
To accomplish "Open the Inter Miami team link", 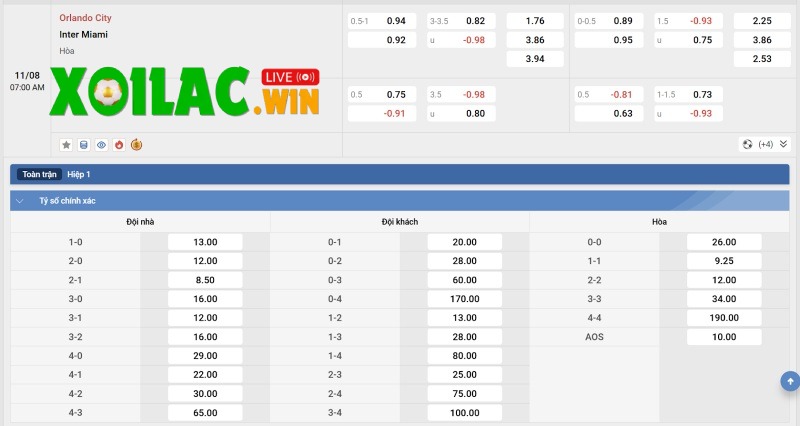I will point(83,34).
